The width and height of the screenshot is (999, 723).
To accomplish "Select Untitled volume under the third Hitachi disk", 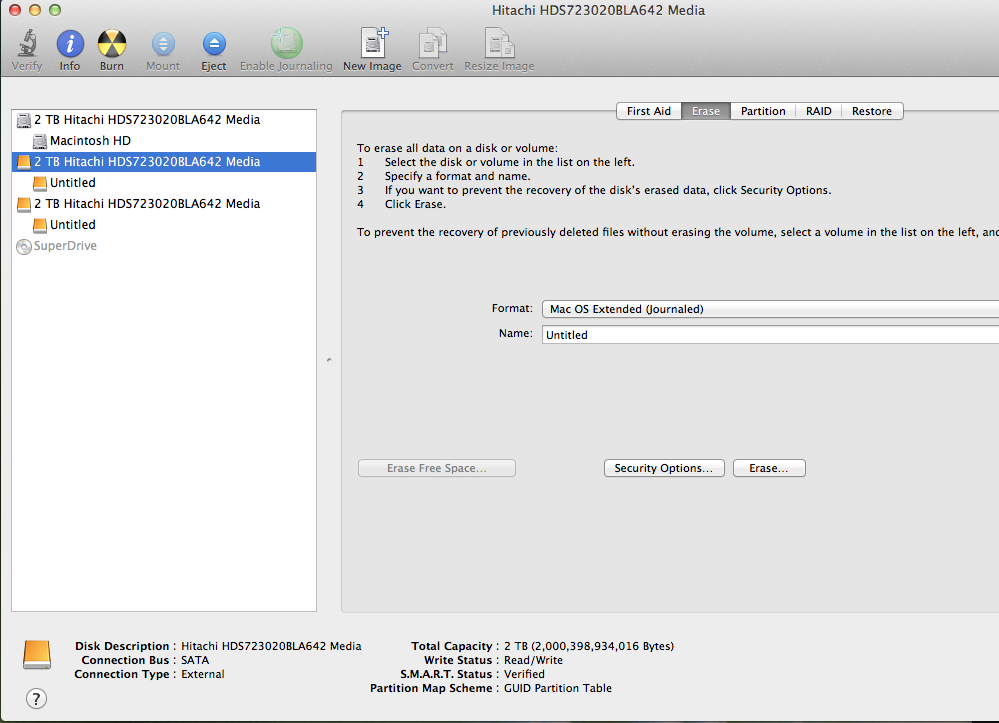I will click(164, 225).
